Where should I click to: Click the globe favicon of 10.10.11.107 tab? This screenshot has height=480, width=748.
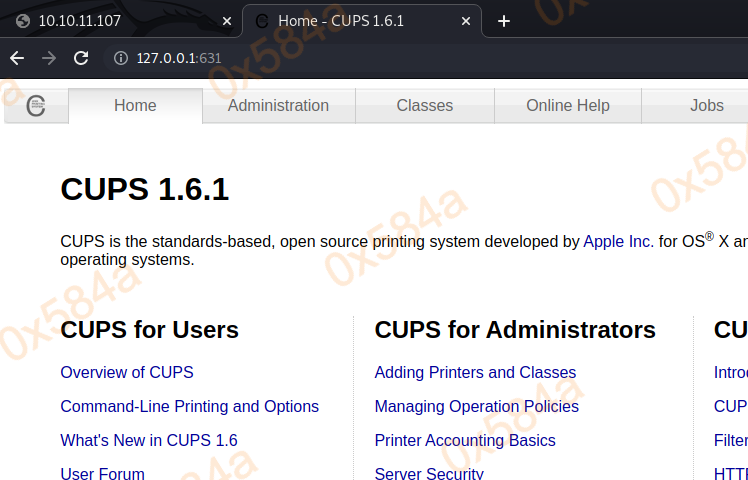22,21
